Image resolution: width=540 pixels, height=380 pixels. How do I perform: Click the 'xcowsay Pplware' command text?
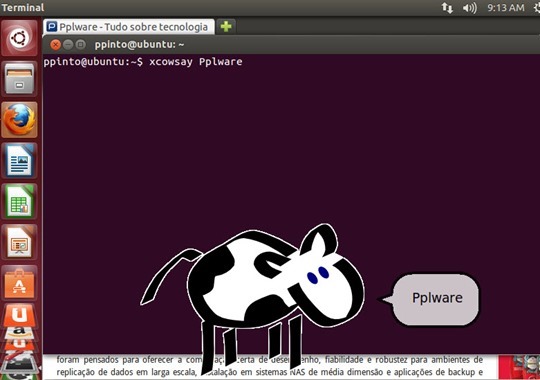pos(196,62)
